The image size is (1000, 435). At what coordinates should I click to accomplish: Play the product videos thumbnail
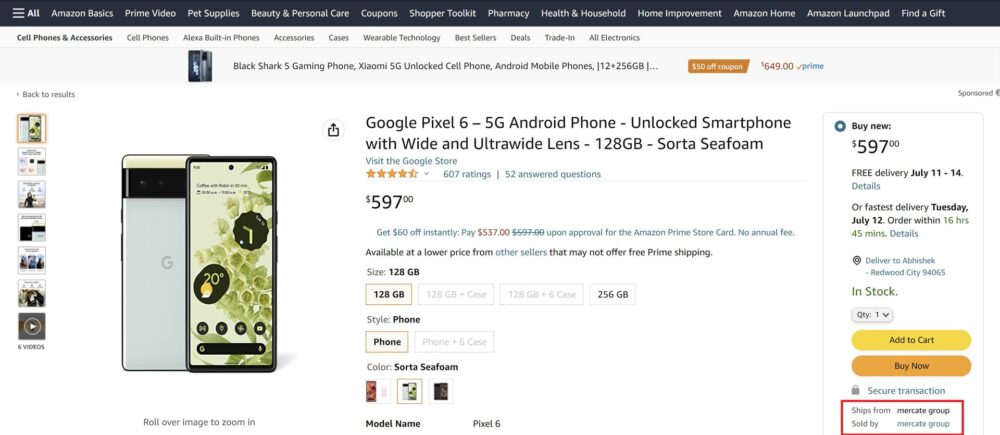[31, 326]
